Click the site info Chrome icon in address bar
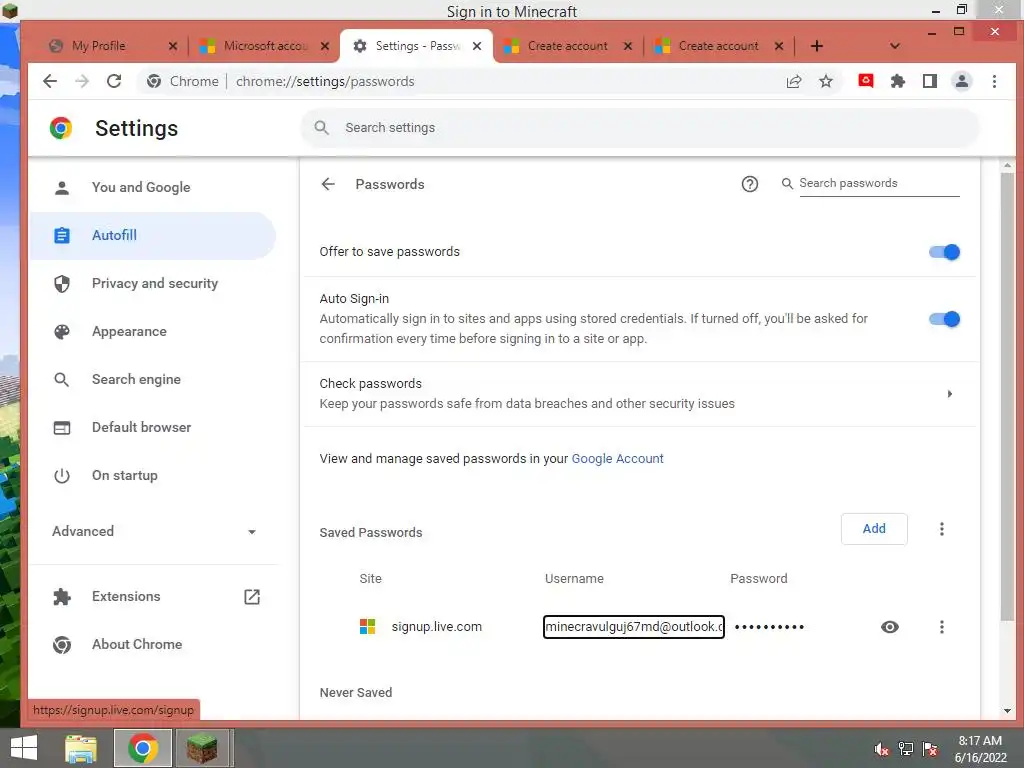Image resolution: width=1024 pixels, height=768 pixels. [154, 82]
